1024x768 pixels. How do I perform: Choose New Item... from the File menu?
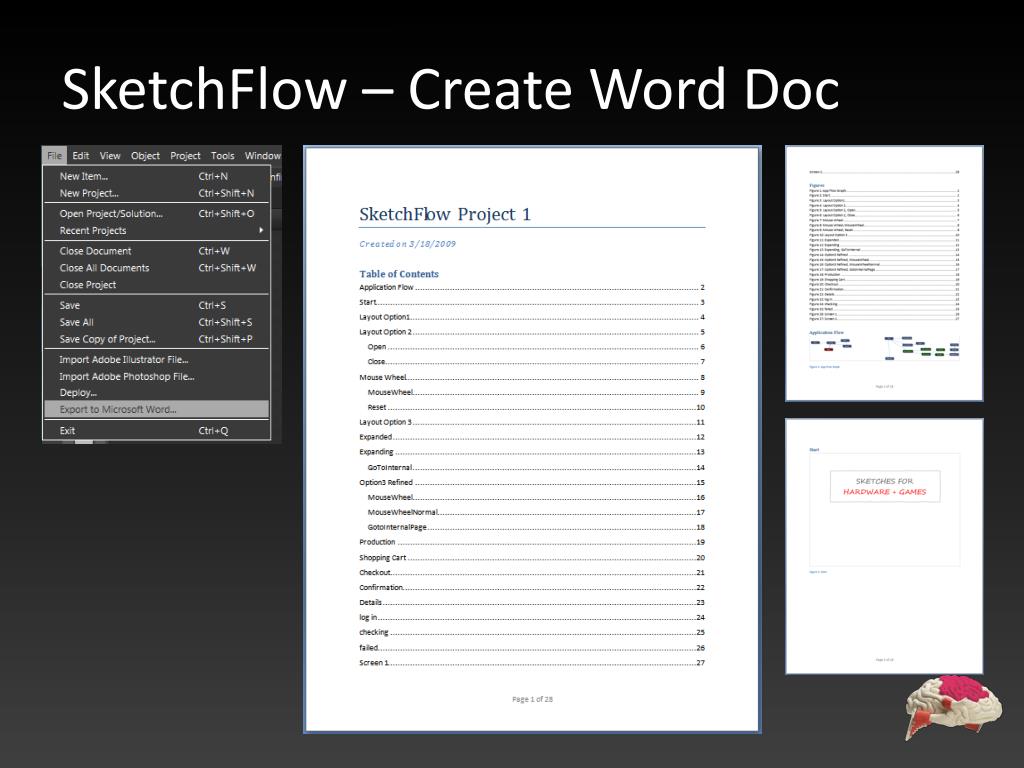pos(157,176)
